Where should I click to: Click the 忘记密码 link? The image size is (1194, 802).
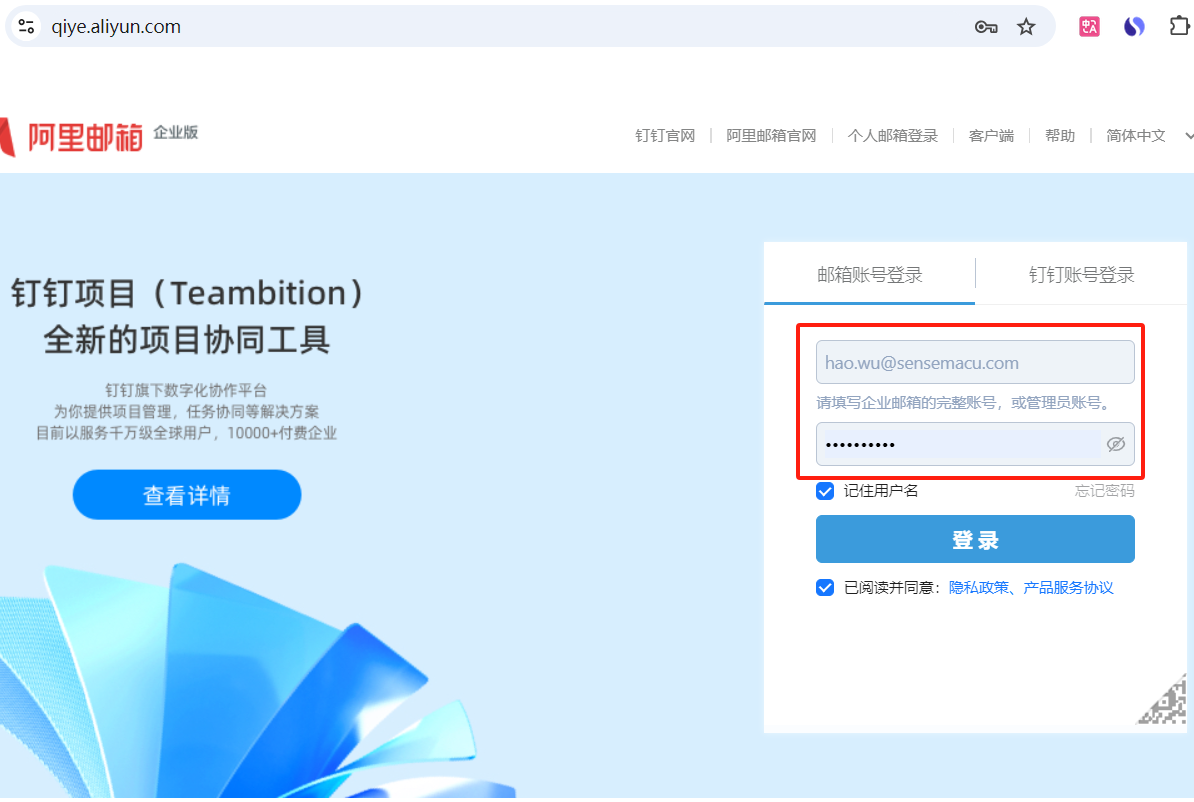(1104, 491)
